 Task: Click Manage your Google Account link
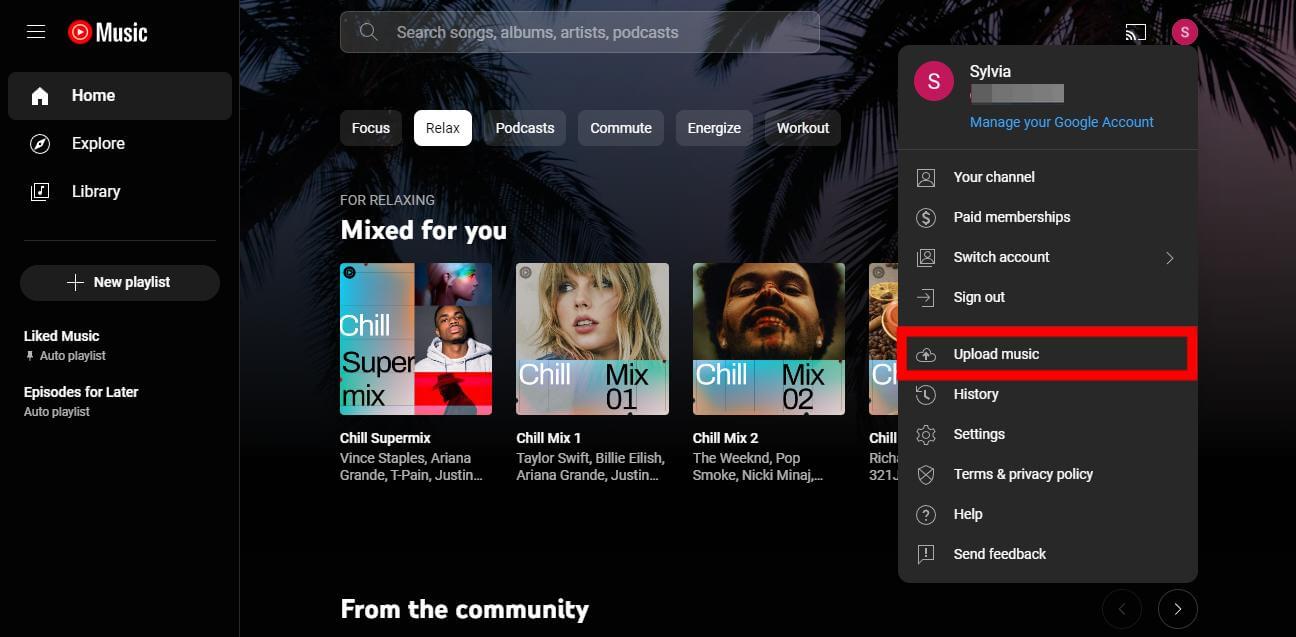pos(1062,122)
